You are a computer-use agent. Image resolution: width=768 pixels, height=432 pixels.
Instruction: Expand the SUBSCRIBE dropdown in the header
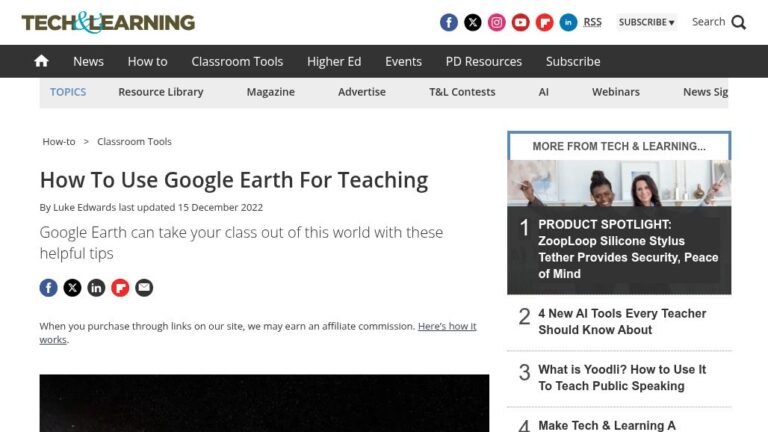pyautogui.click(x=646, y=22)
